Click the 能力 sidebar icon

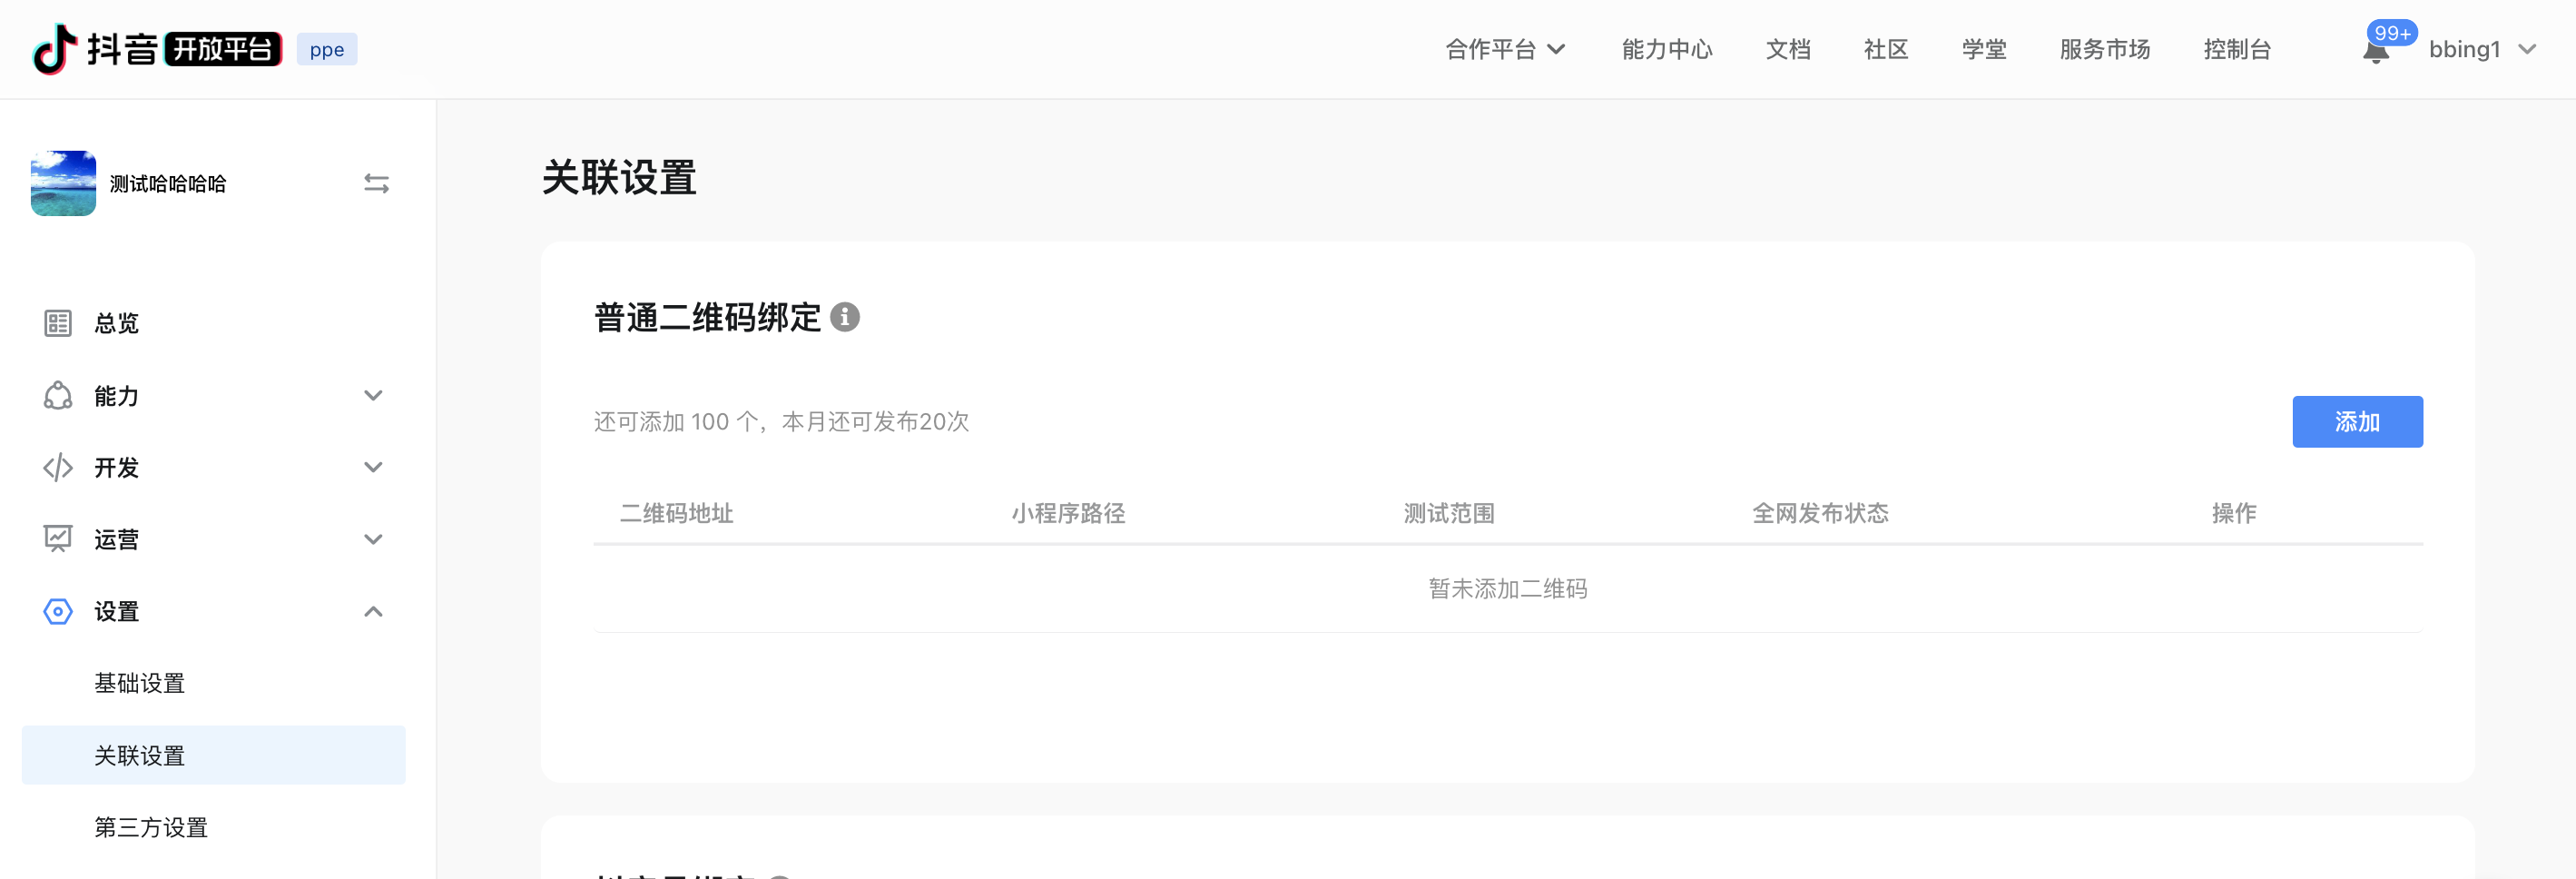(58, 396)
